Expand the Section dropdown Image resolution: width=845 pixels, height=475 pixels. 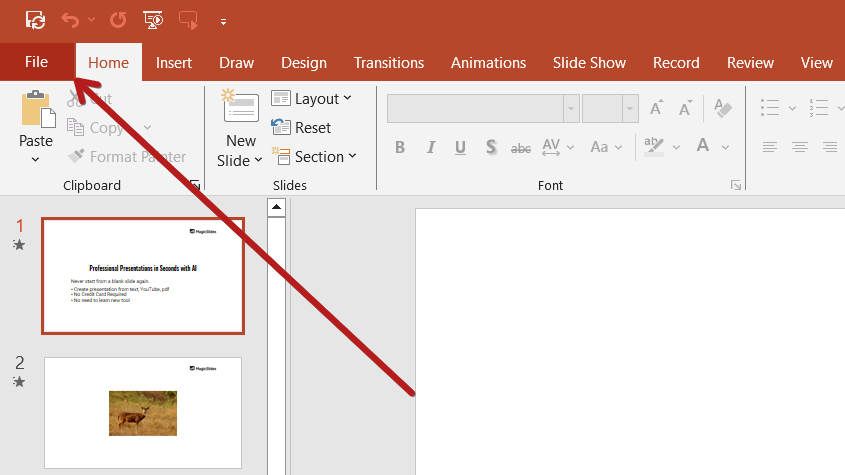point(310,157)
